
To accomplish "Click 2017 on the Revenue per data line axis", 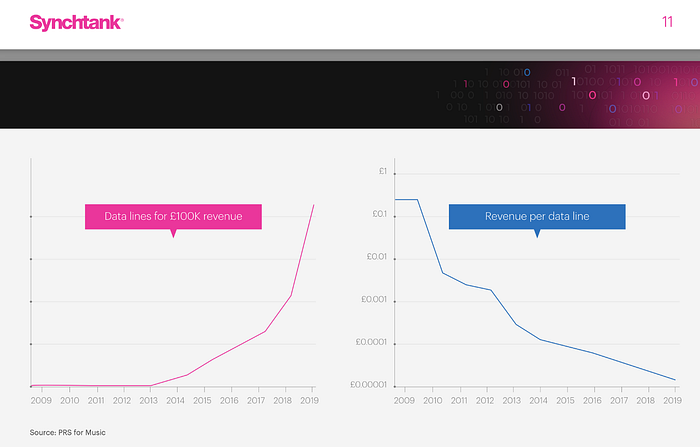I will [x=619, y=401].
